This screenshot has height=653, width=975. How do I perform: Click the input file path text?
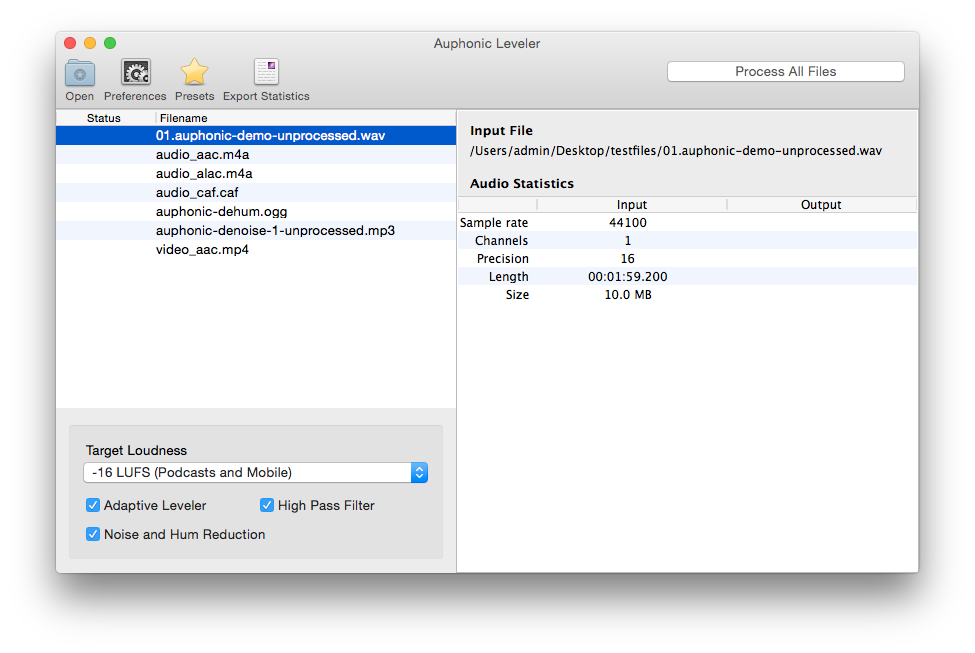point(676,151)
